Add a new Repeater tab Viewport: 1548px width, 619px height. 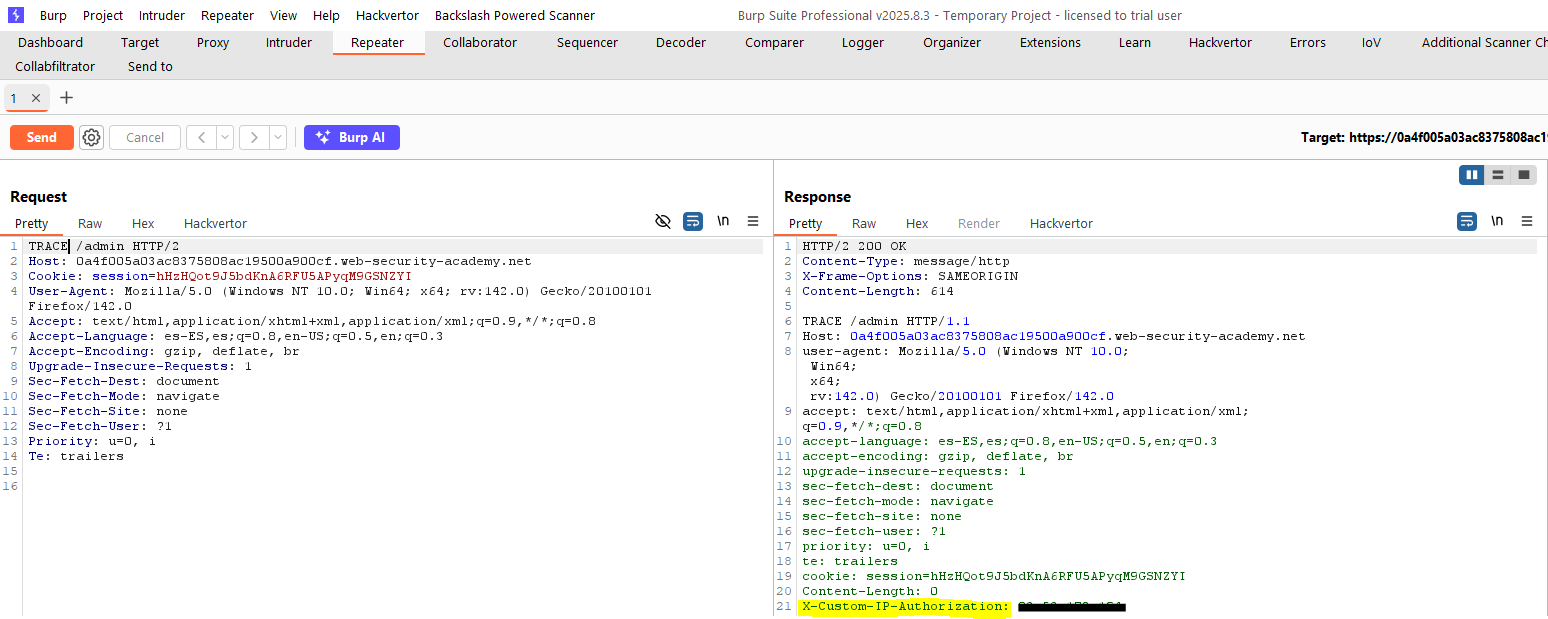pyautogui.click(x=67, y=98)
